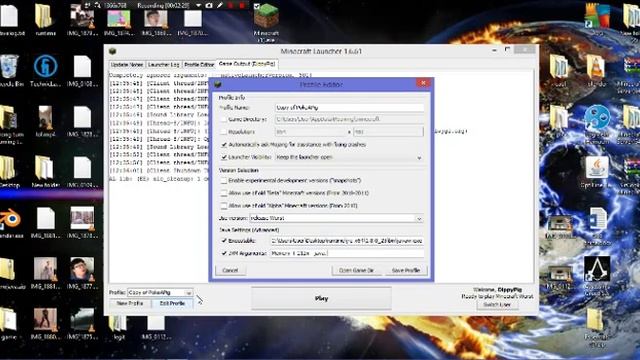Open the Profile selector dropdown in launcher
Screen dimensions: 640x360
click(x=188, y=293)
